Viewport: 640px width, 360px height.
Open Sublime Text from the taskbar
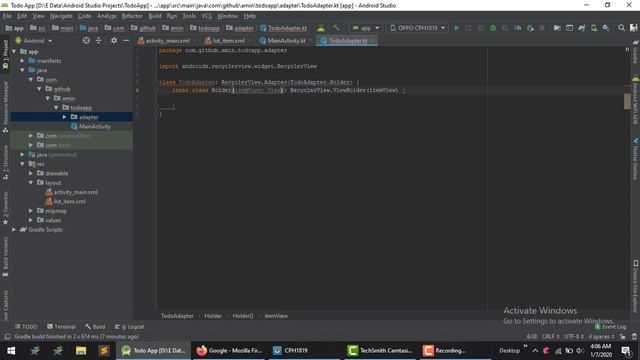[x=104, y=351]
